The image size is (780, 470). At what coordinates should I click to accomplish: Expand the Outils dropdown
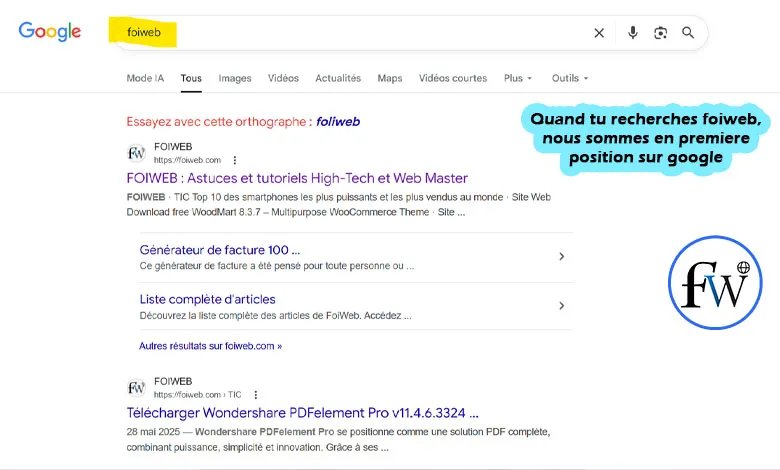coord(570,78)
